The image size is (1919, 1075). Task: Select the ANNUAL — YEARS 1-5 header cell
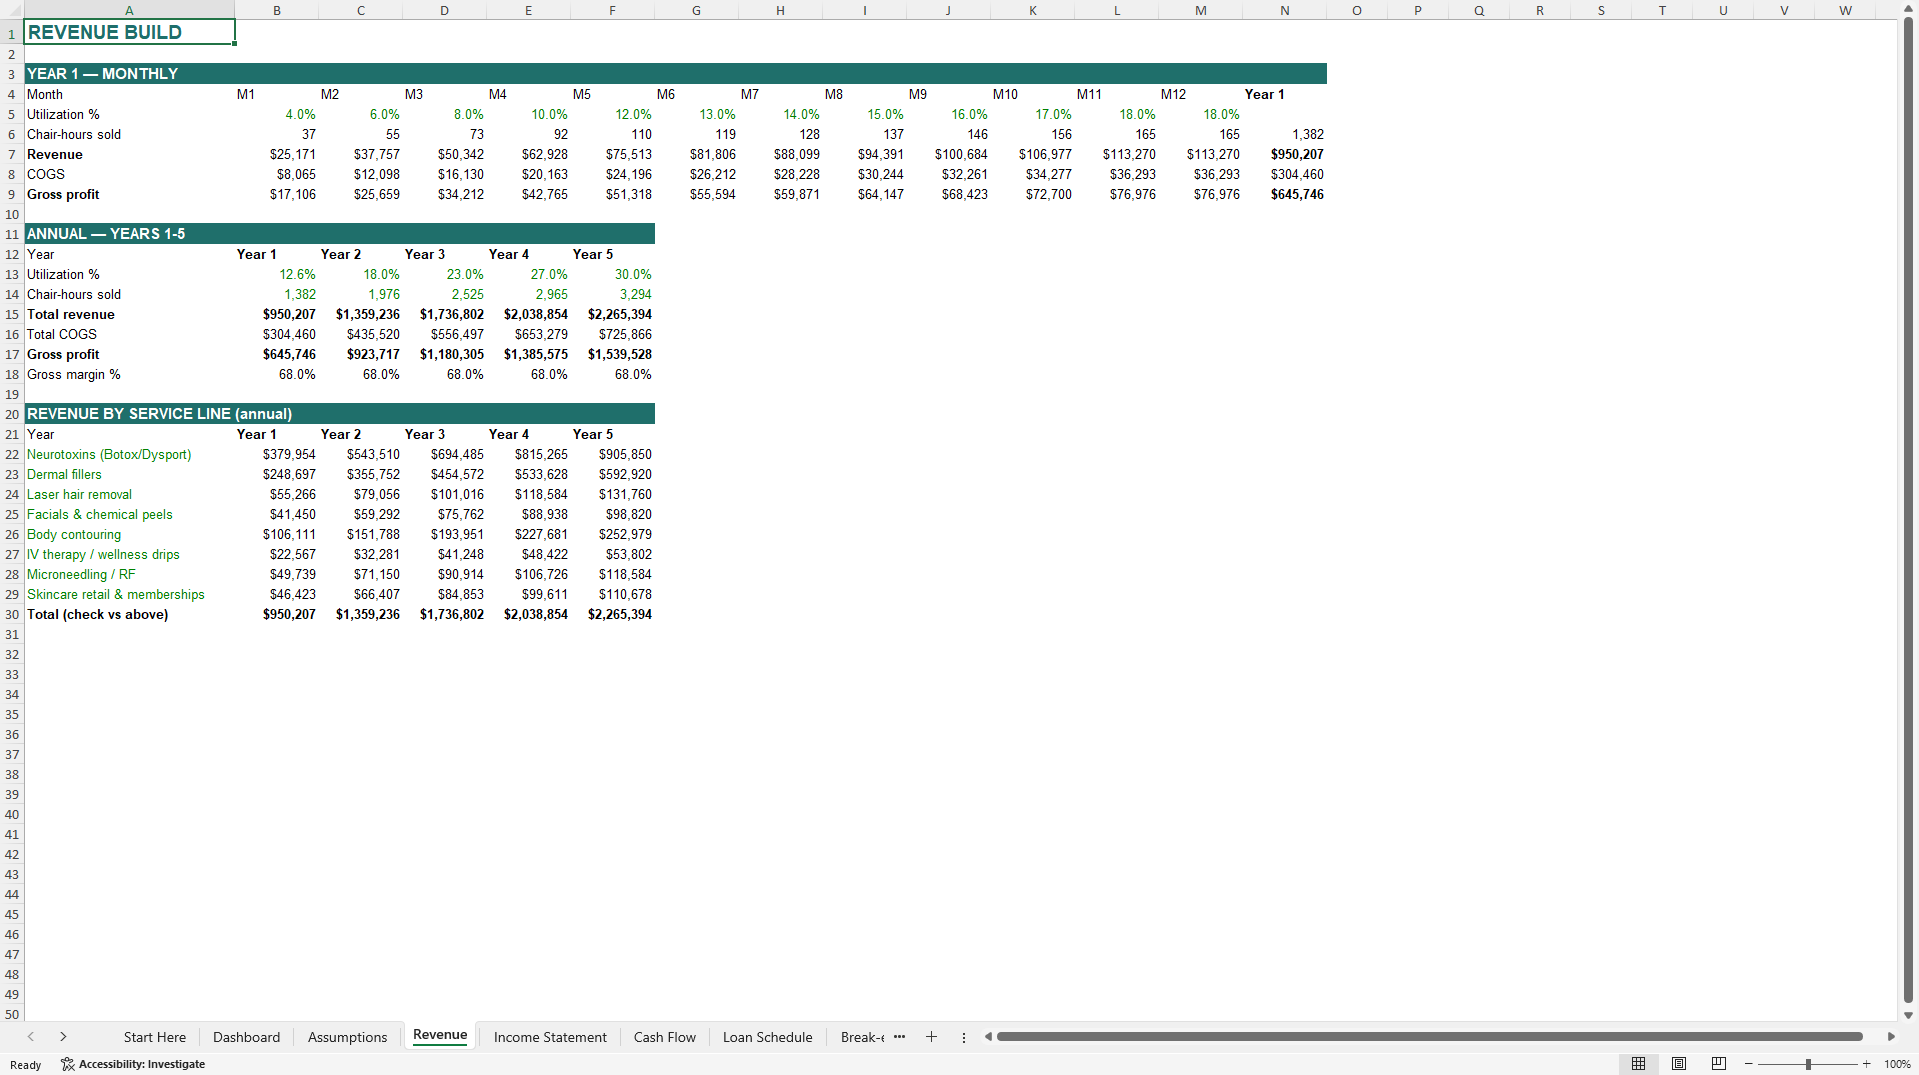pos(129,234)
